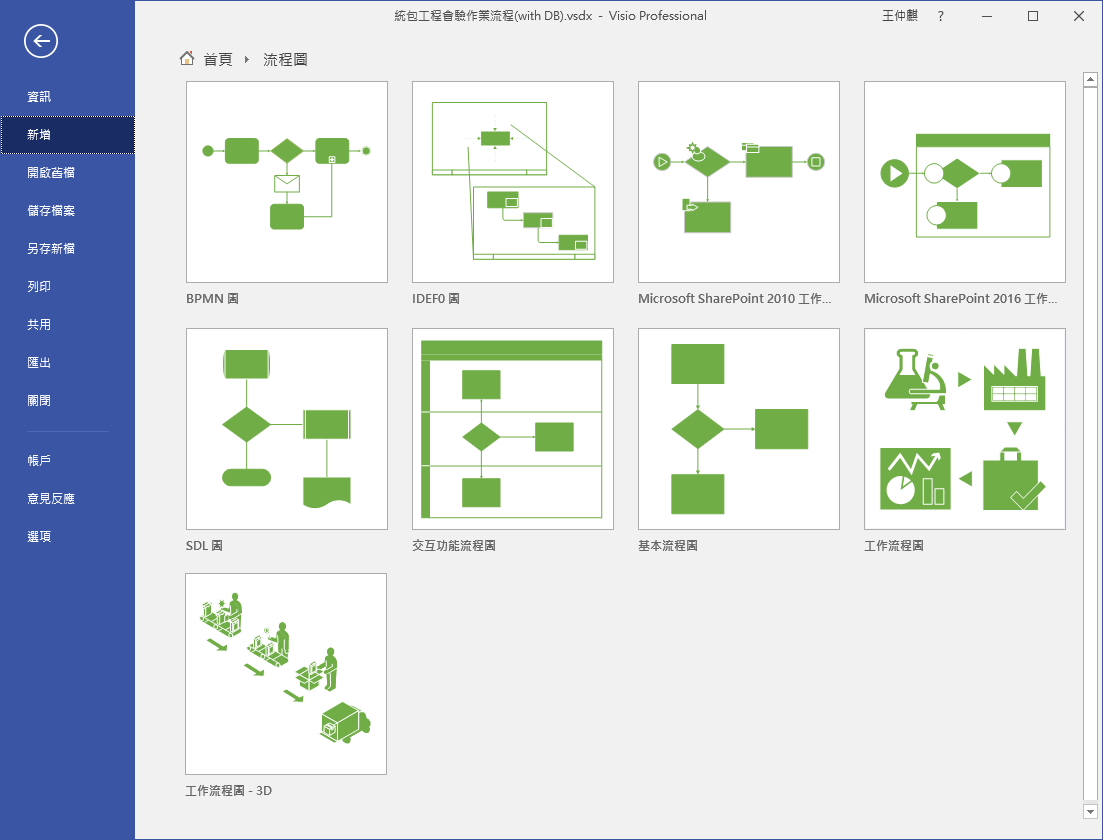Click the scrollbar up arrow
The height and width of the screenshot is (840, 1103).
[1090, 79]
